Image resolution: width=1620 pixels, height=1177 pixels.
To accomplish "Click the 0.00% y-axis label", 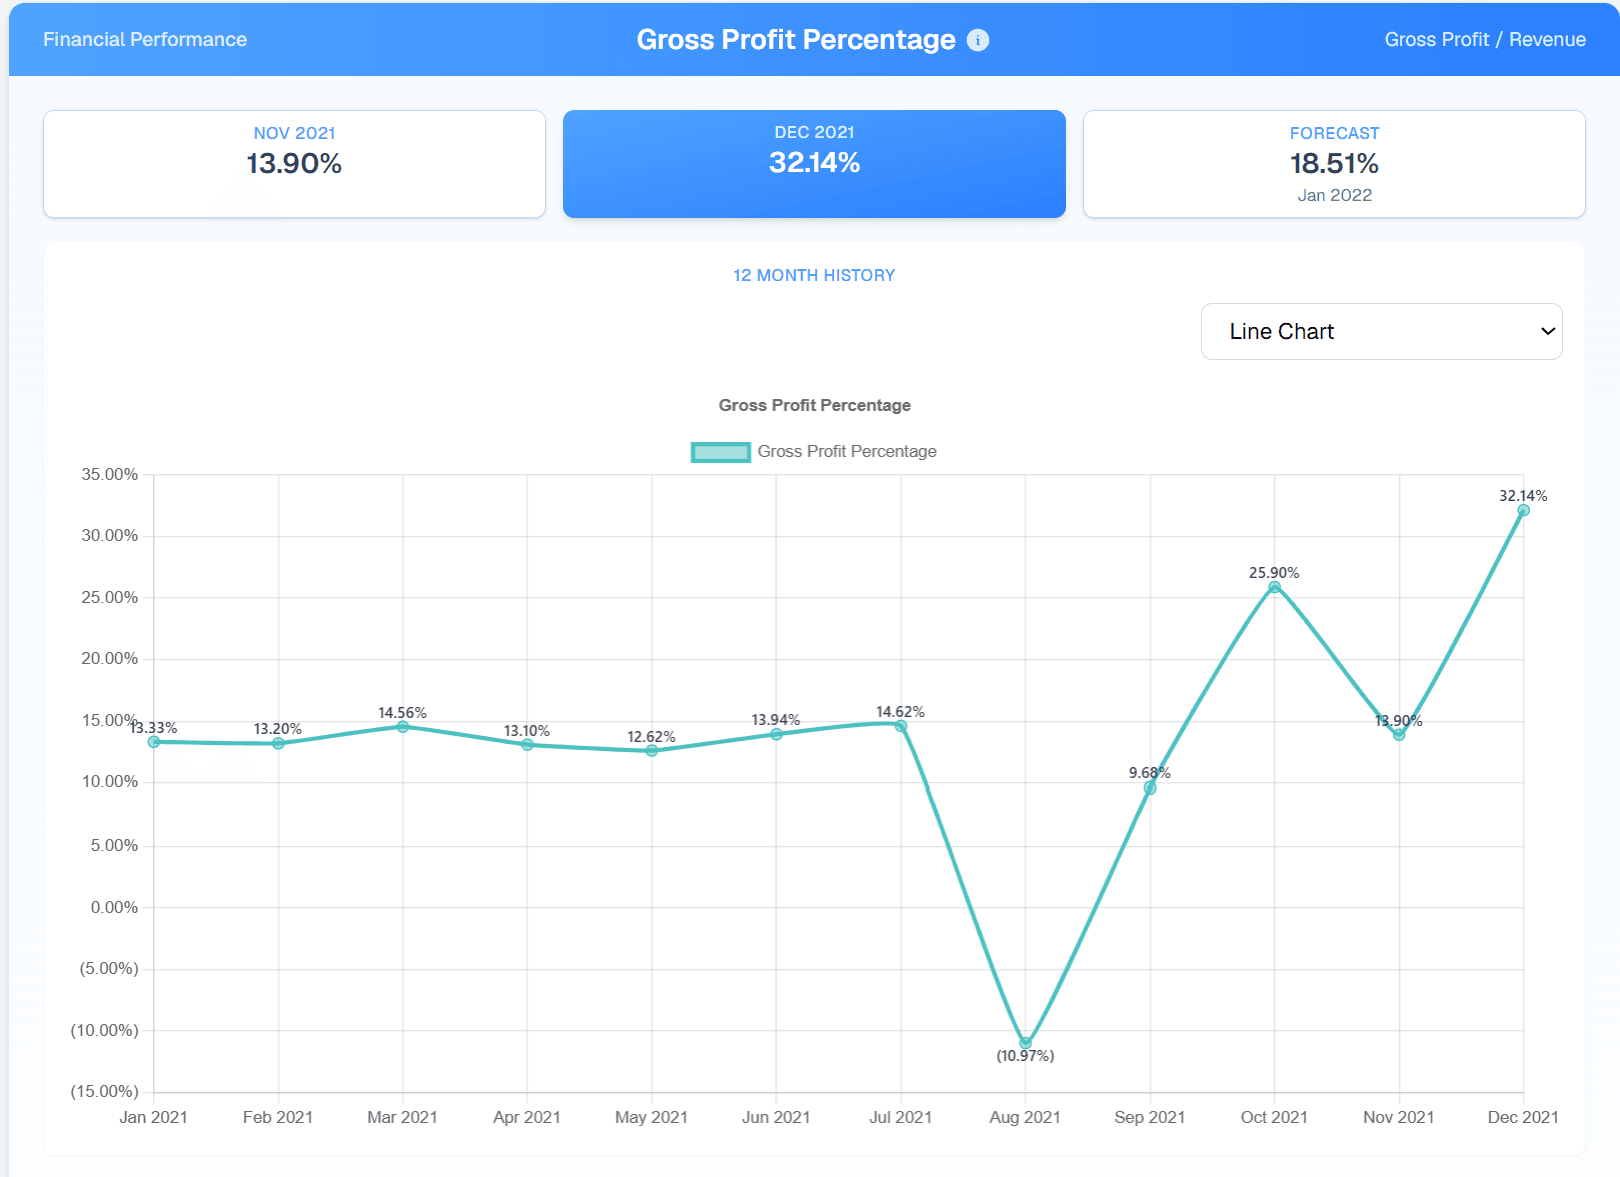I will tap(114, 908).
